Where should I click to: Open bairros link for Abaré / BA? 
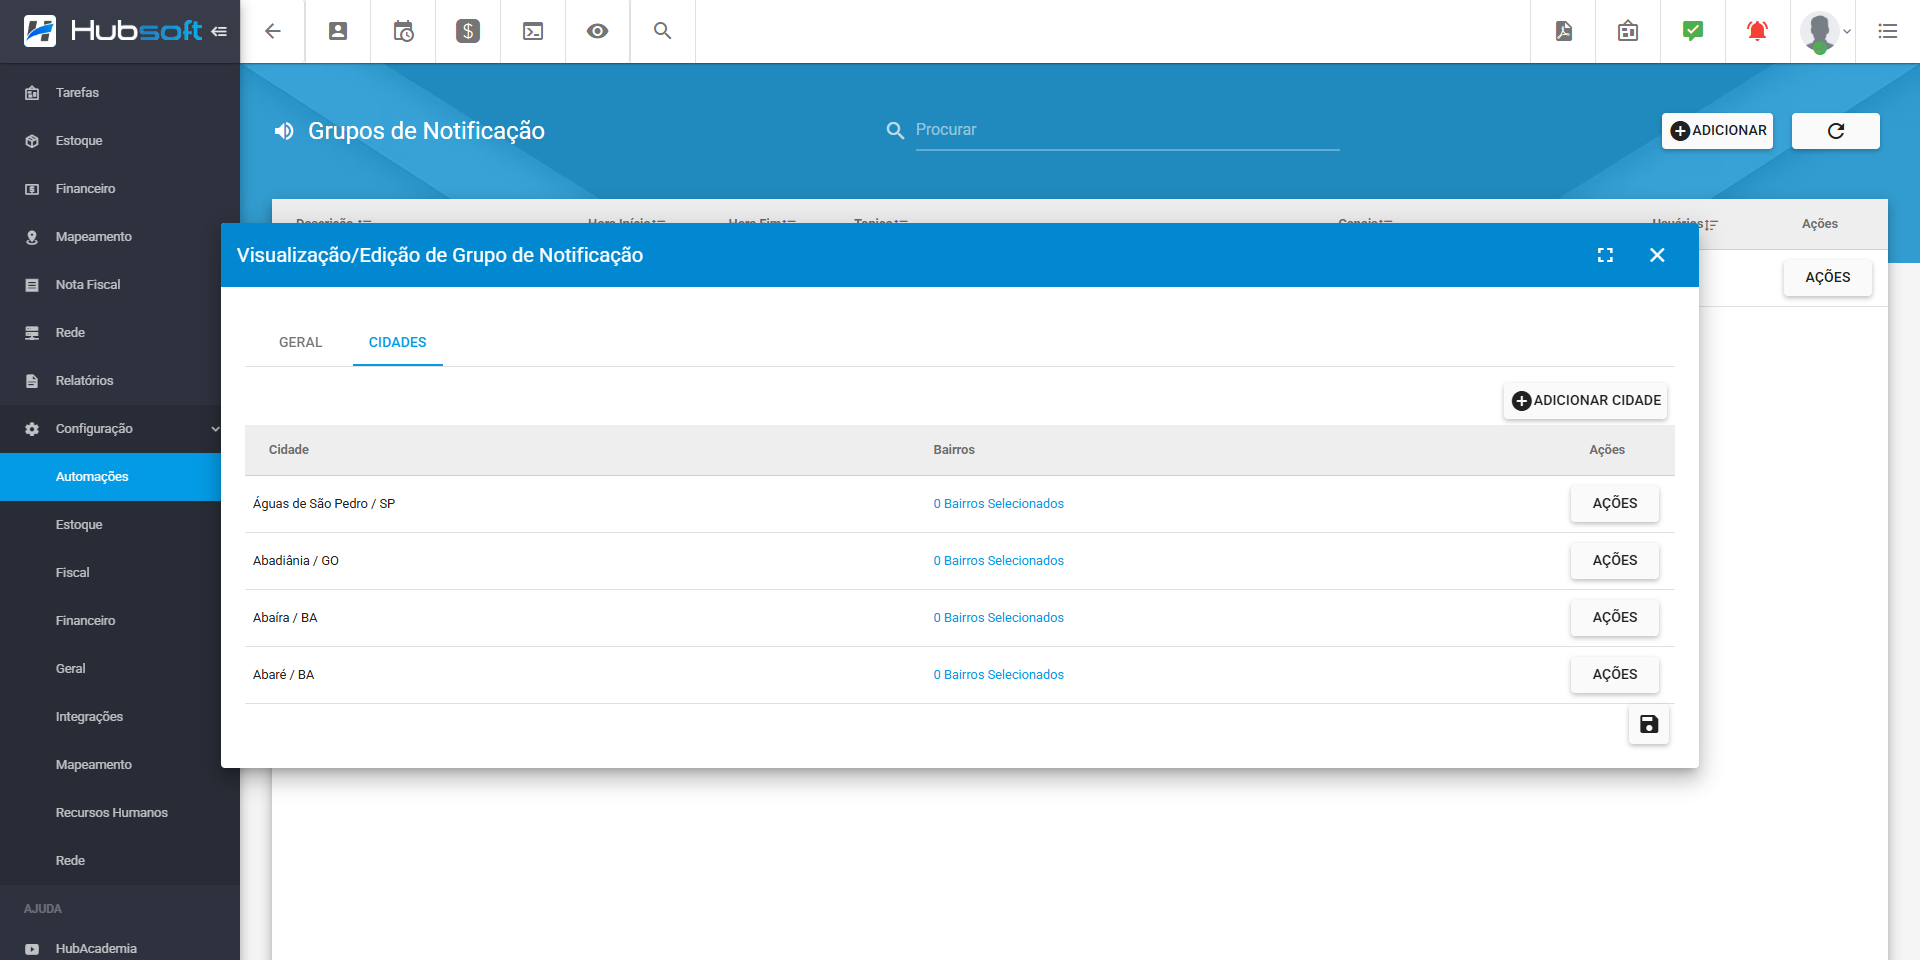pos(999,675)
